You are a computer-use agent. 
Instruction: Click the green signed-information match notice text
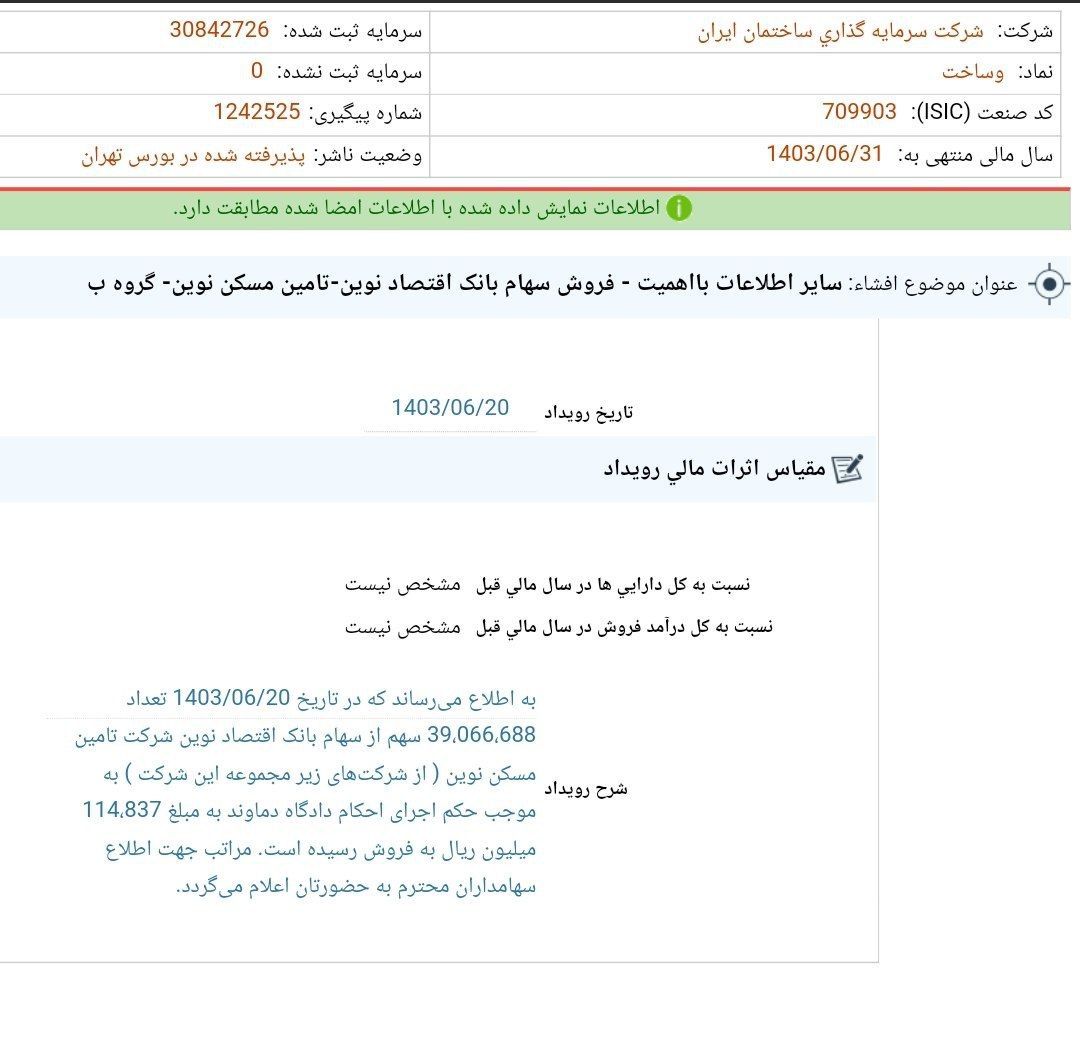coord(416,208)
